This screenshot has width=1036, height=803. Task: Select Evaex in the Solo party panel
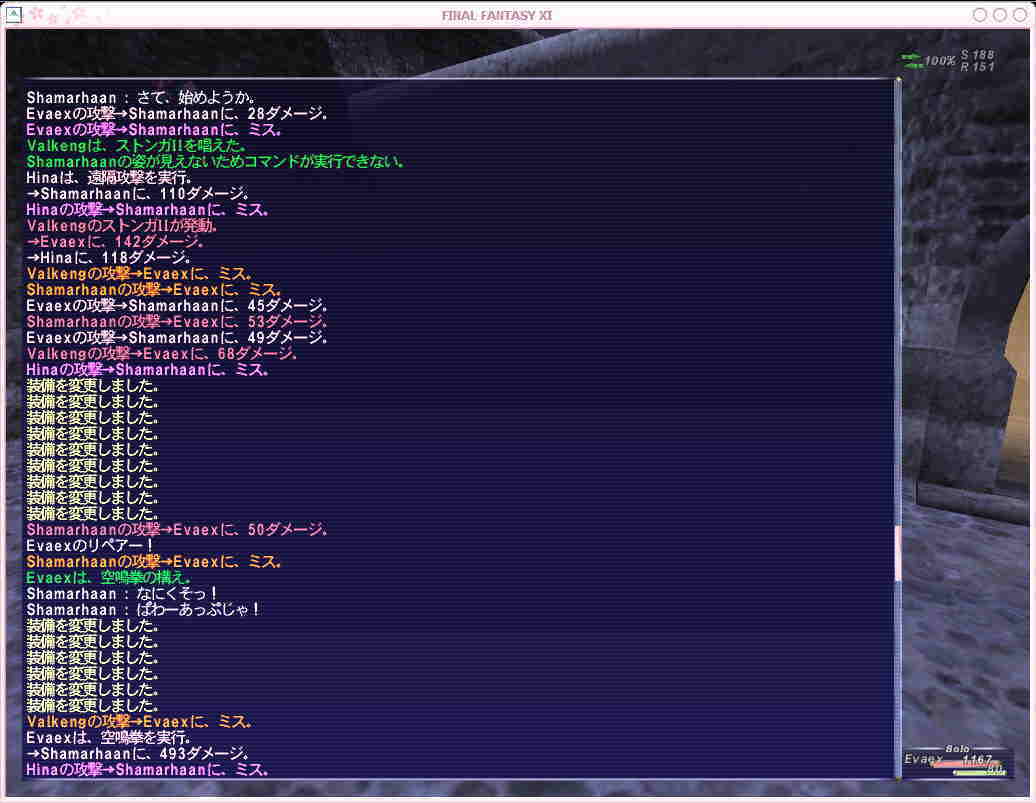click(923, 760)
